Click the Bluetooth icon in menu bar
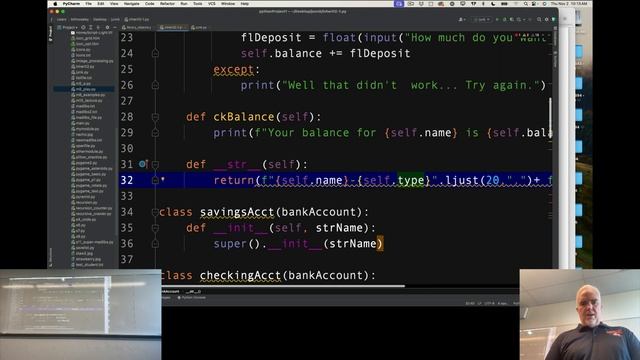640x360 pixels. [483, 4]
